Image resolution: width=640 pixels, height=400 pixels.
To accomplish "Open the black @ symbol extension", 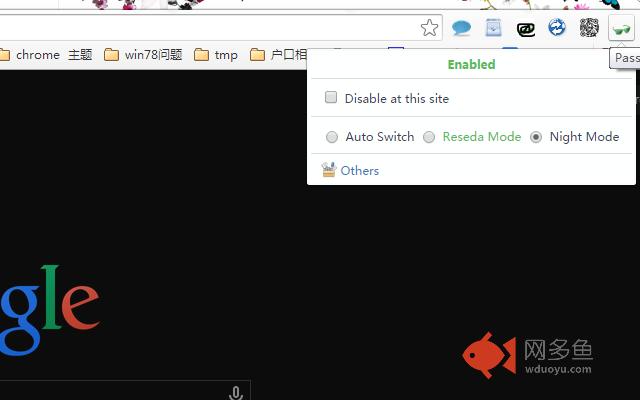I will point(526,29).
